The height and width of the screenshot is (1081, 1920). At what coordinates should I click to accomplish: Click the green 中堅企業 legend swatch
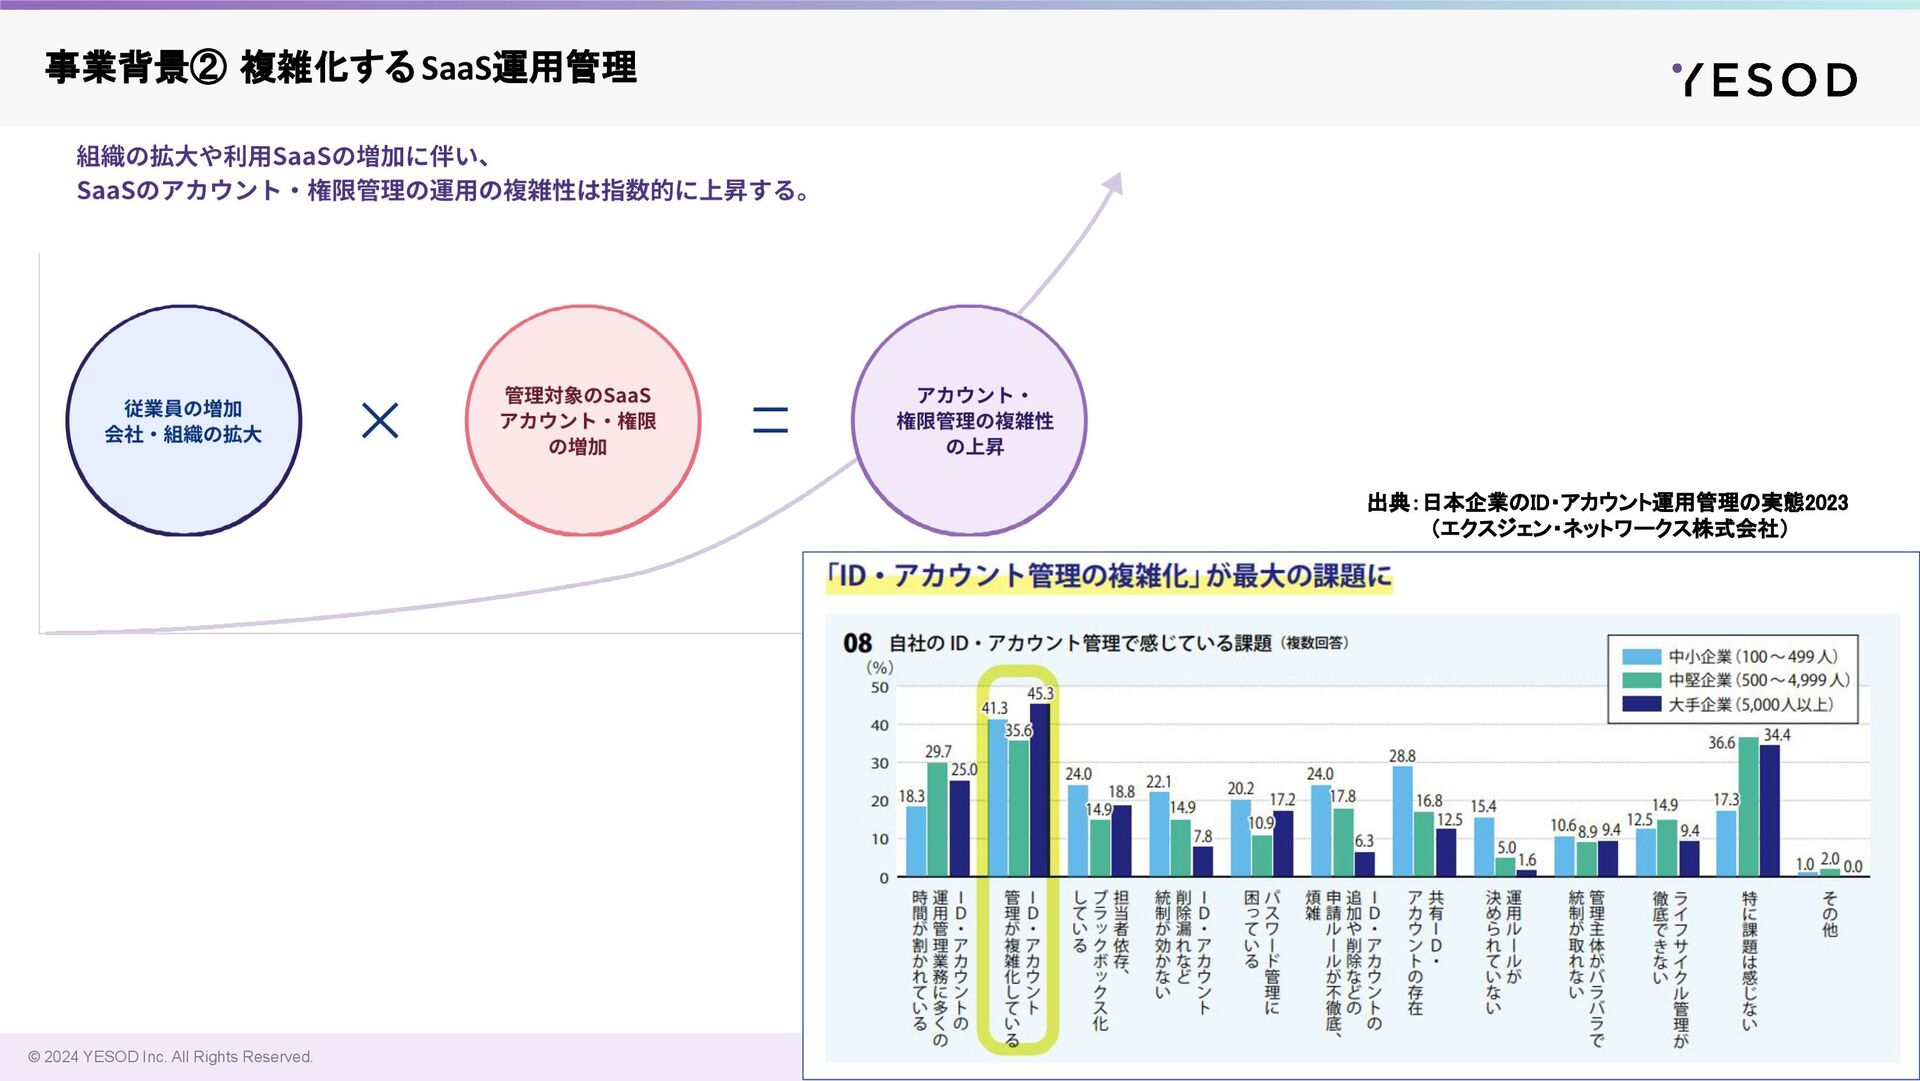pos(1640,680)
